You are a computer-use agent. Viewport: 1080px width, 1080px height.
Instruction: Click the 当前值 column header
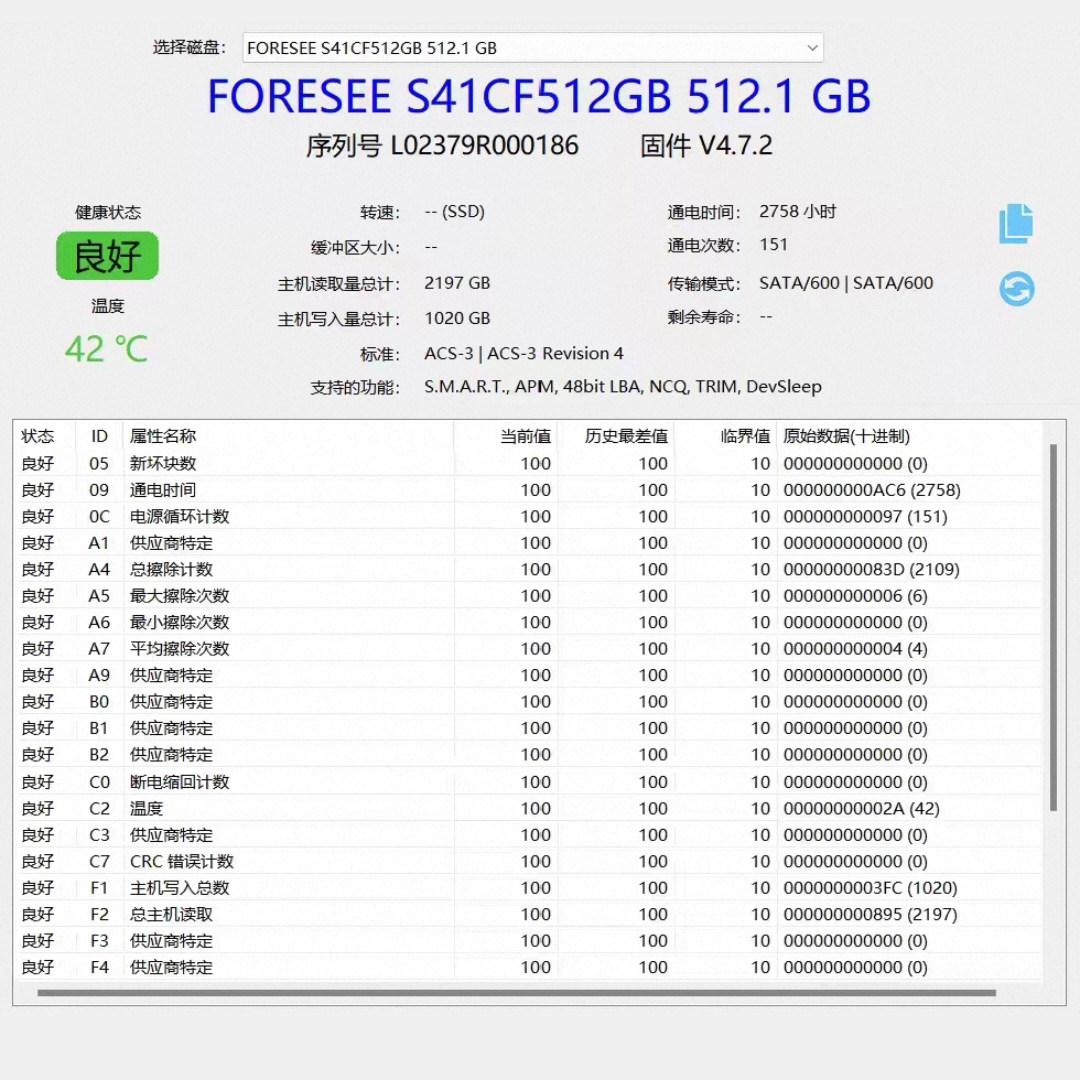525,436
